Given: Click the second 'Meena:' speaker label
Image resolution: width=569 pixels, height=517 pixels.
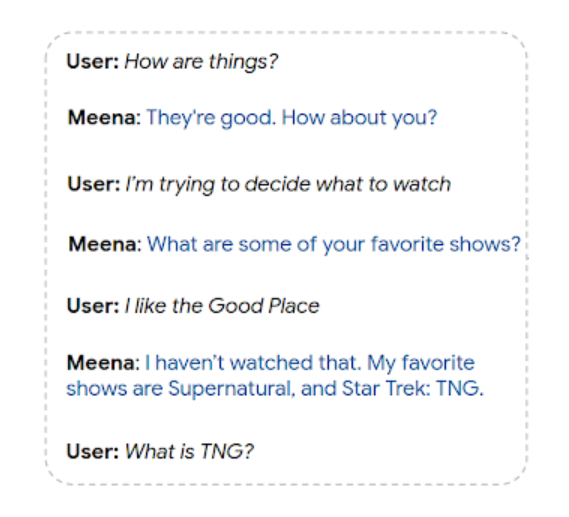Looking at the screenshot, I should tap(105, 244).
